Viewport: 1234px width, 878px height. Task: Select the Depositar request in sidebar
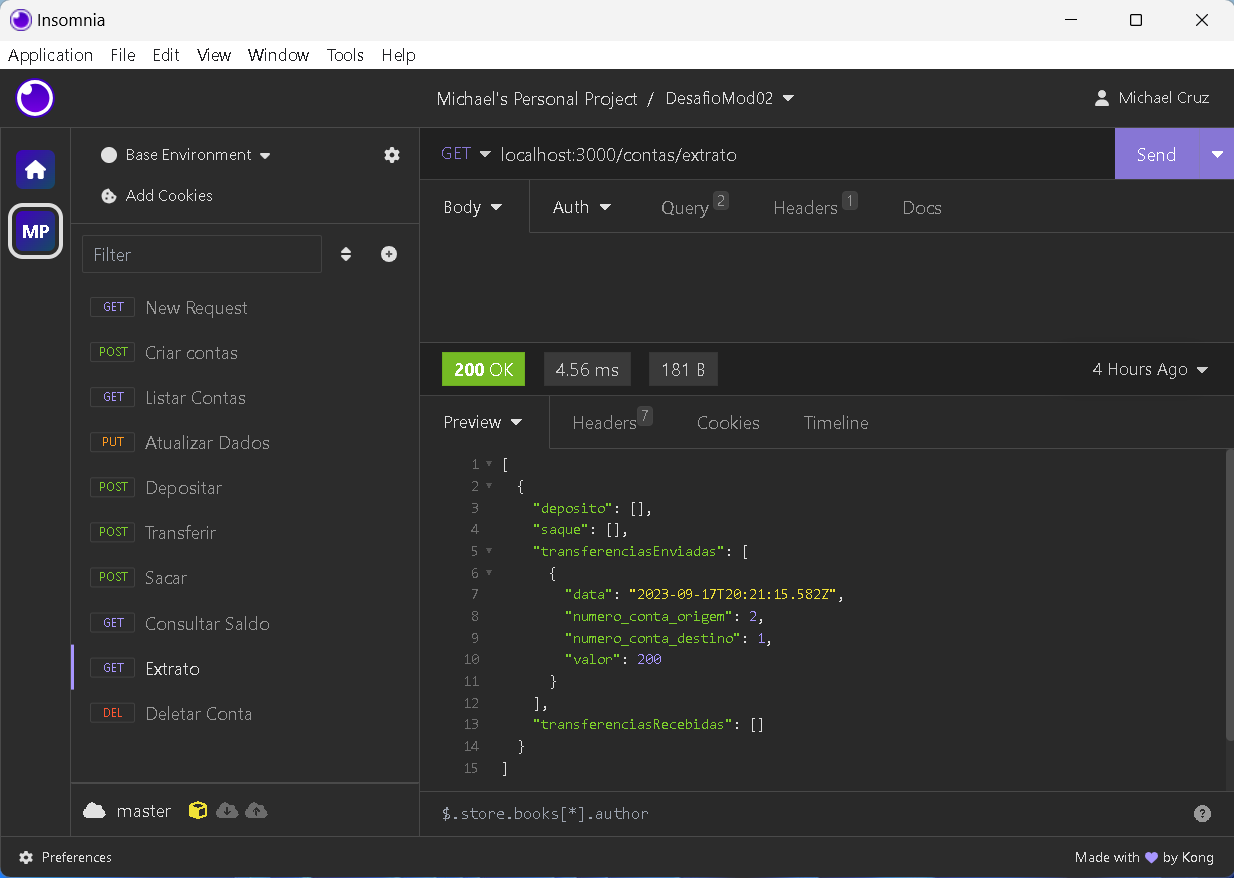click(x=183, y=488)
